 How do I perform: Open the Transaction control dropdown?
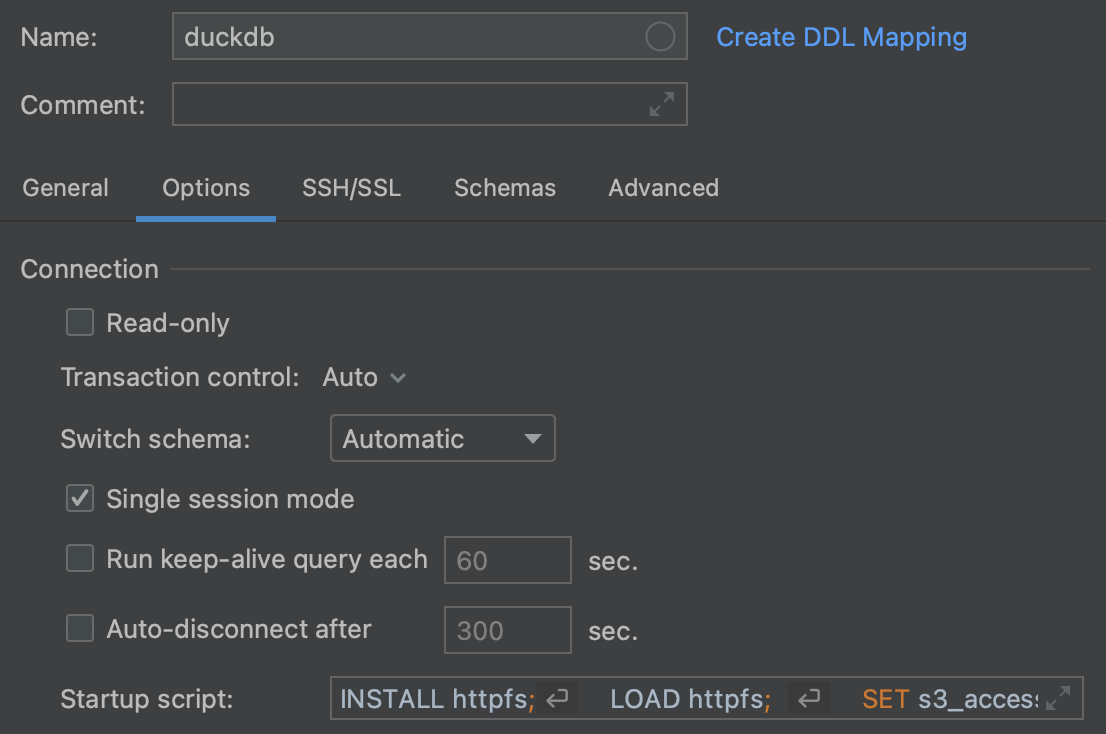363,377
